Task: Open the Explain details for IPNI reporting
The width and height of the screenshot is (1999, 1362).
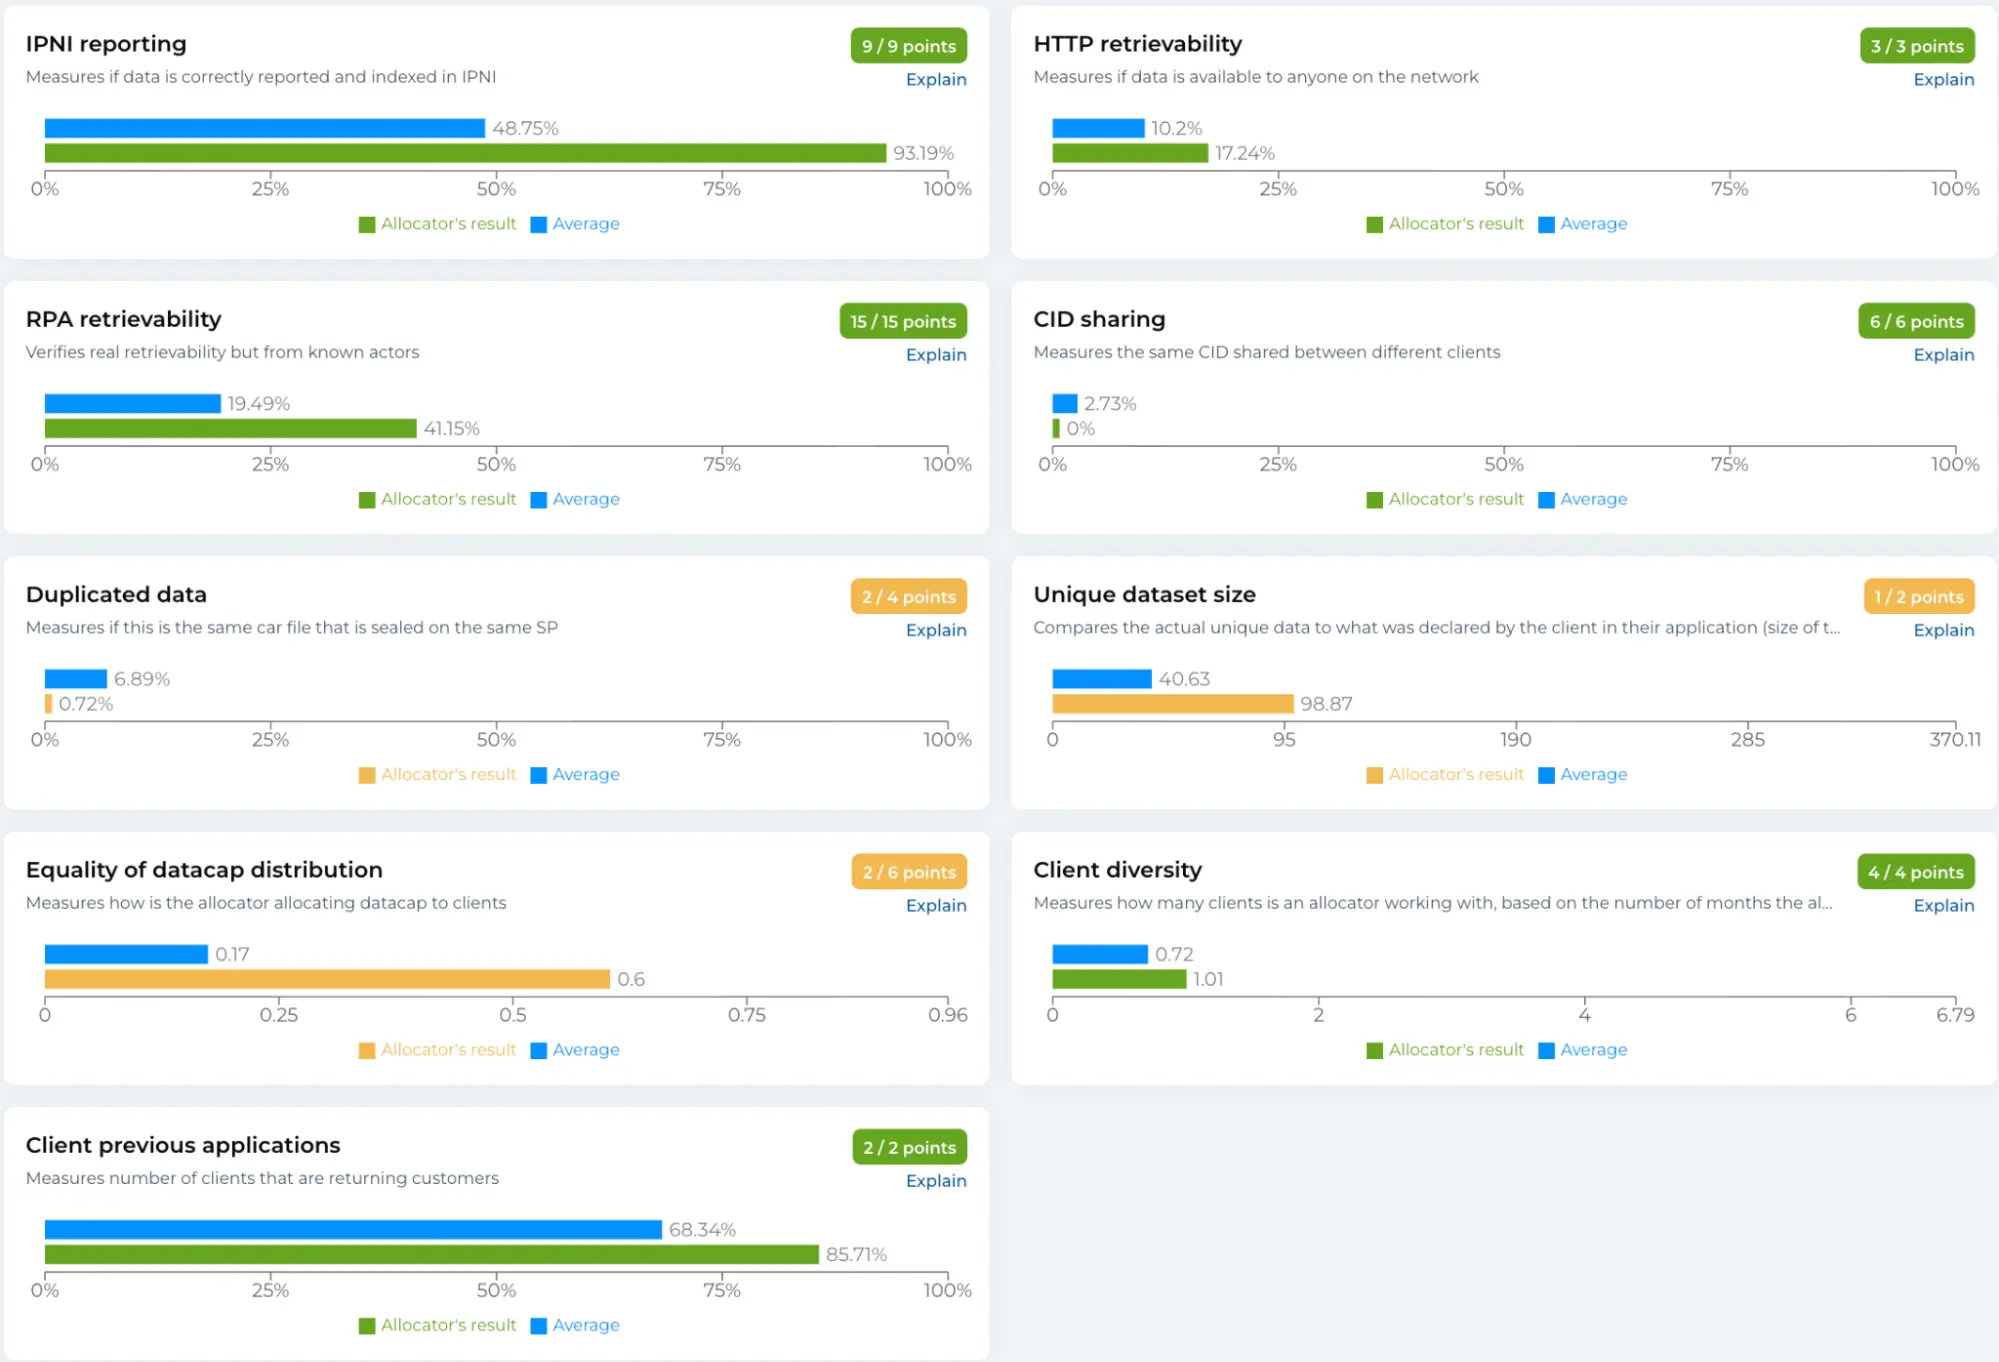Action: (x=935, y=79)
